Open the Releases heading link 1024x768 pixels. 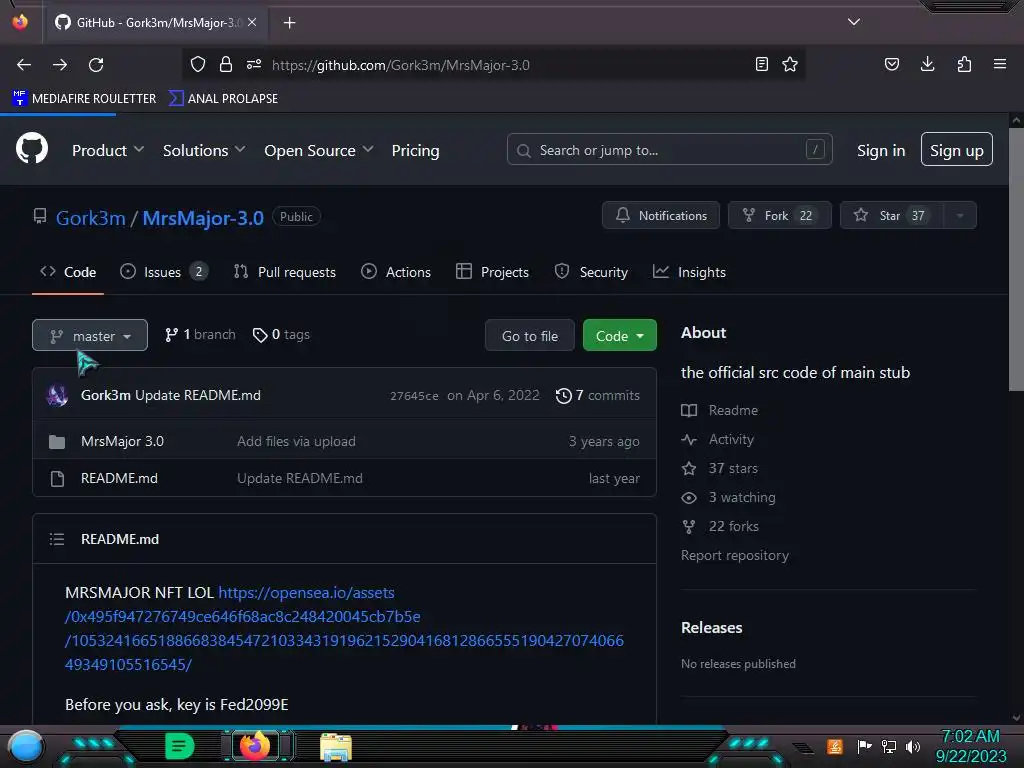pos(711,628)
